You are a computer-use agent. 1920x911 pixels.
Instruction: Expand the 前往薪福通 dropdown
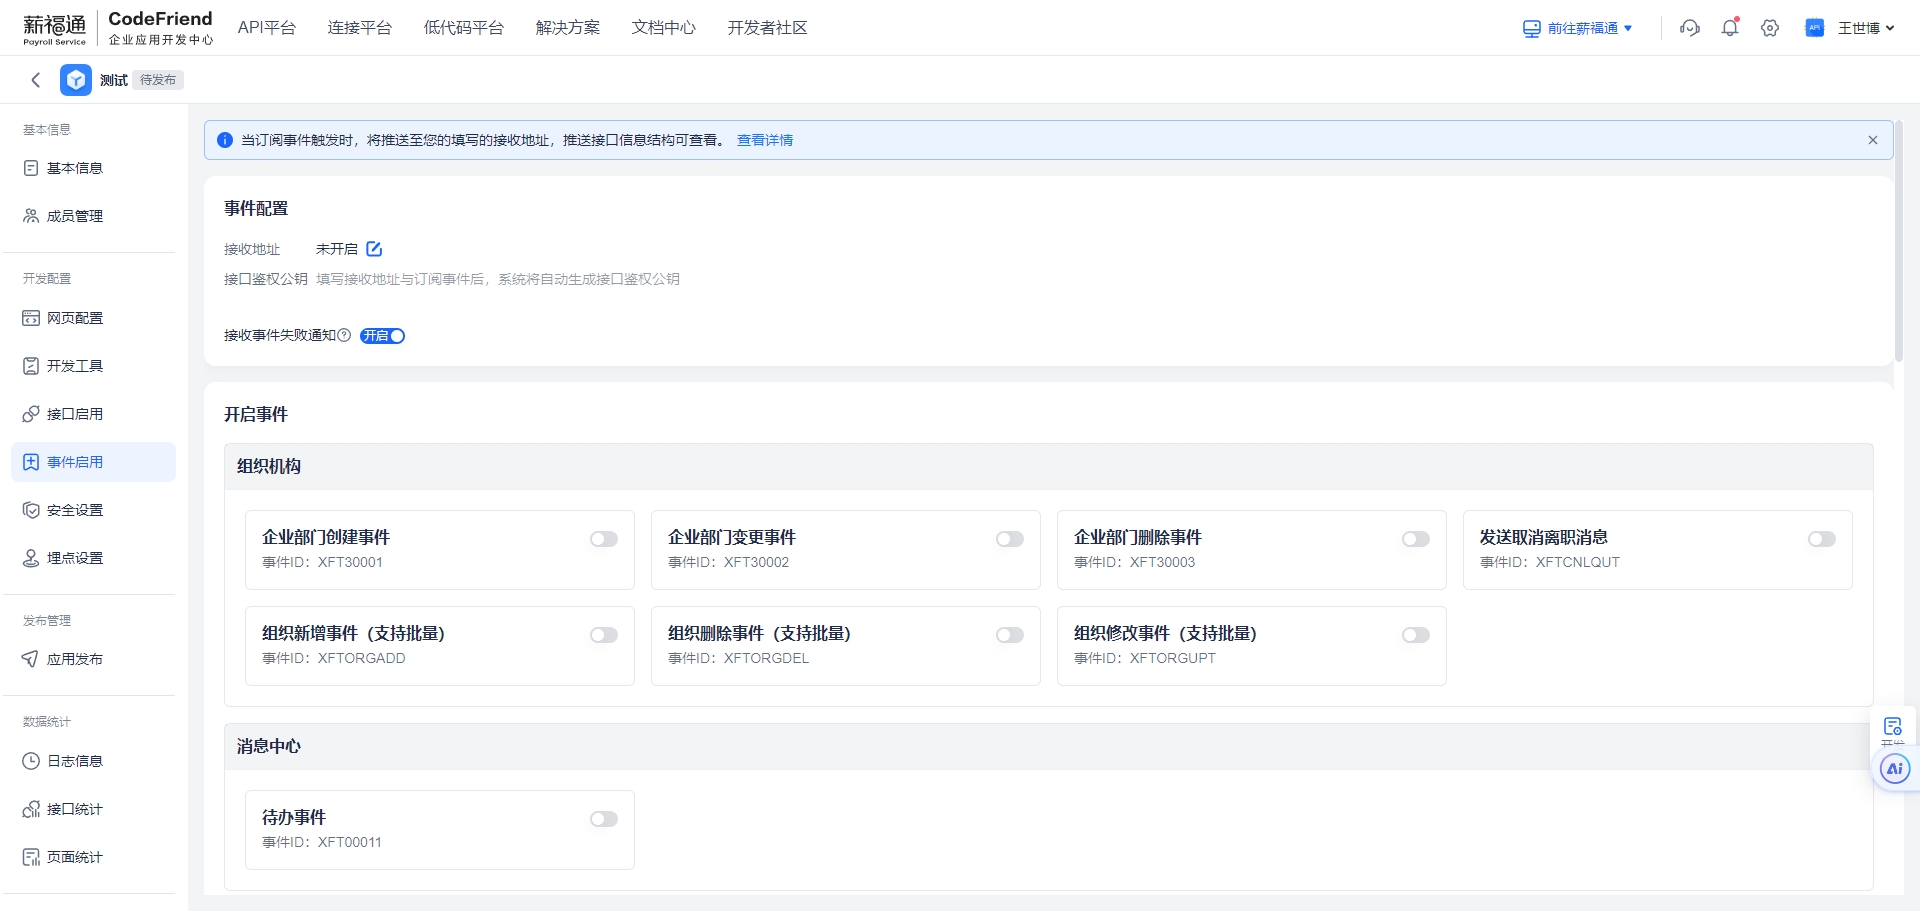coord(1577,28)
